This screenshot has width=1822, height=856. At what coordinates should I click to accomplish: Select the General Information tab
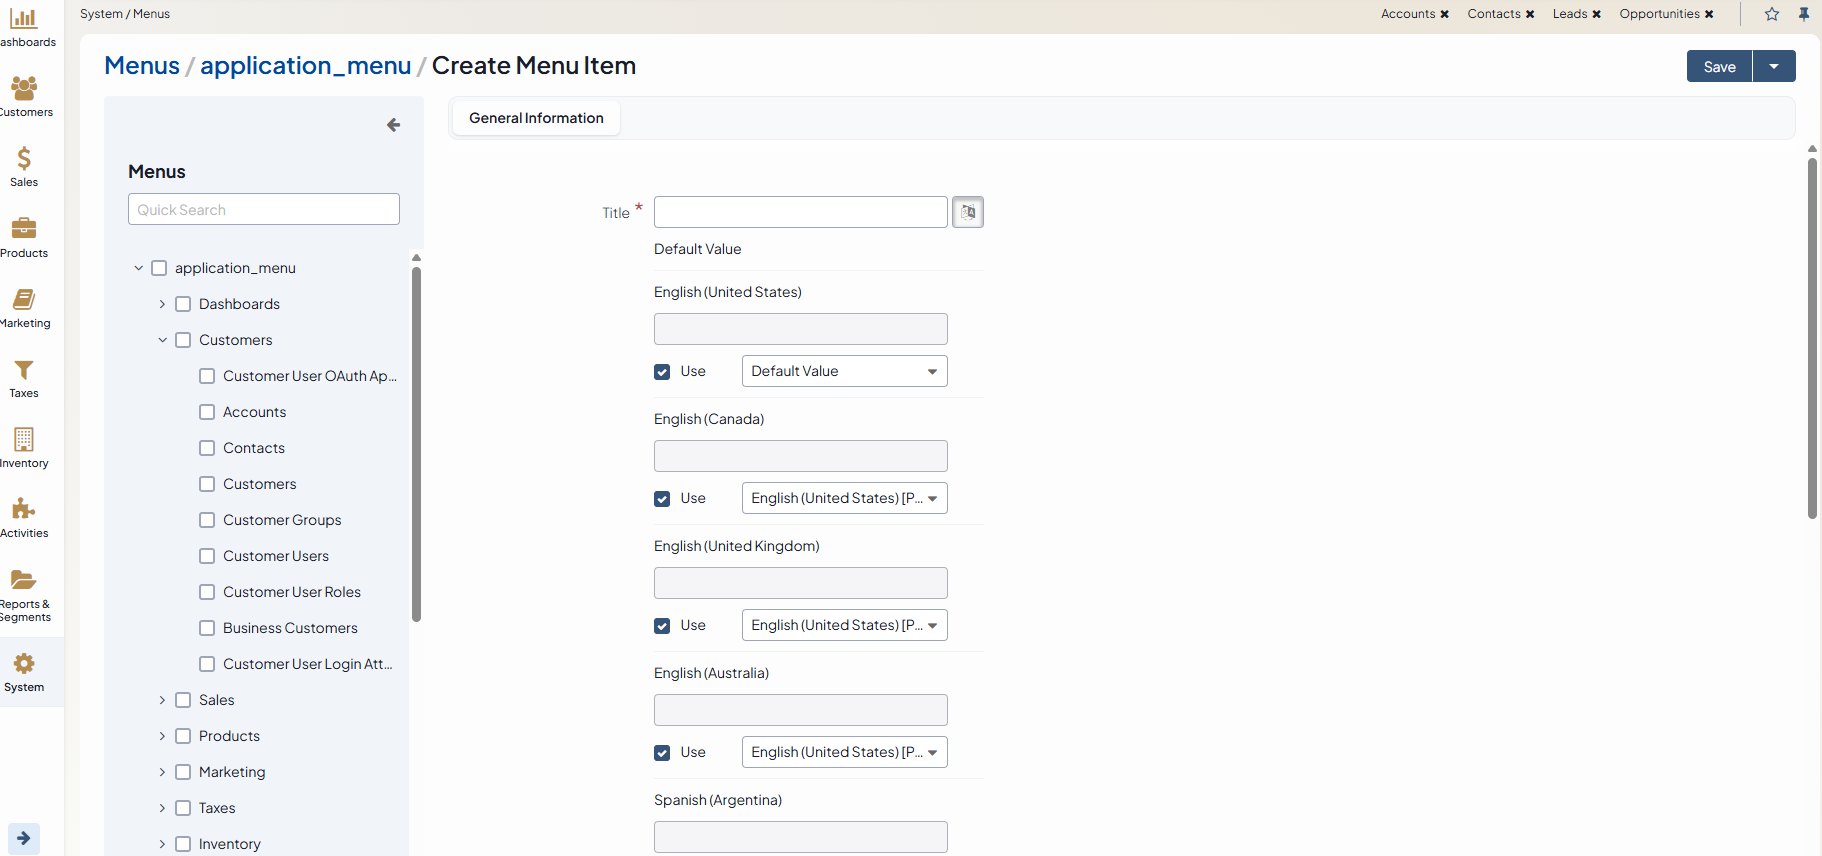(x=536, y=118)
